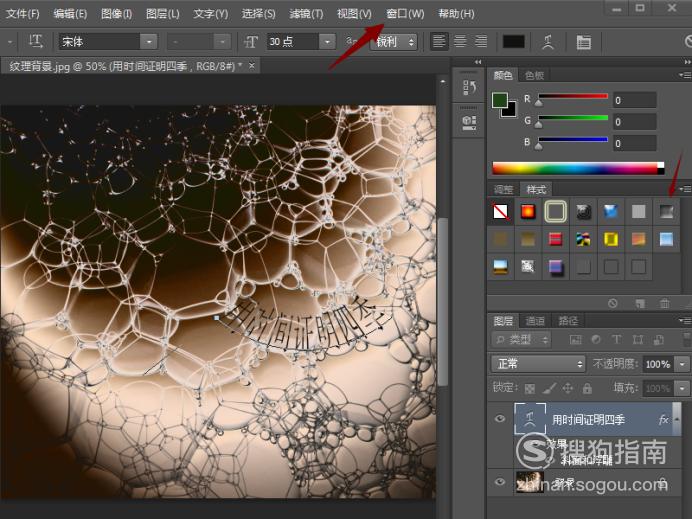Open the 图像(I) menu
The image size is (692, 519).
click(117, 14)
